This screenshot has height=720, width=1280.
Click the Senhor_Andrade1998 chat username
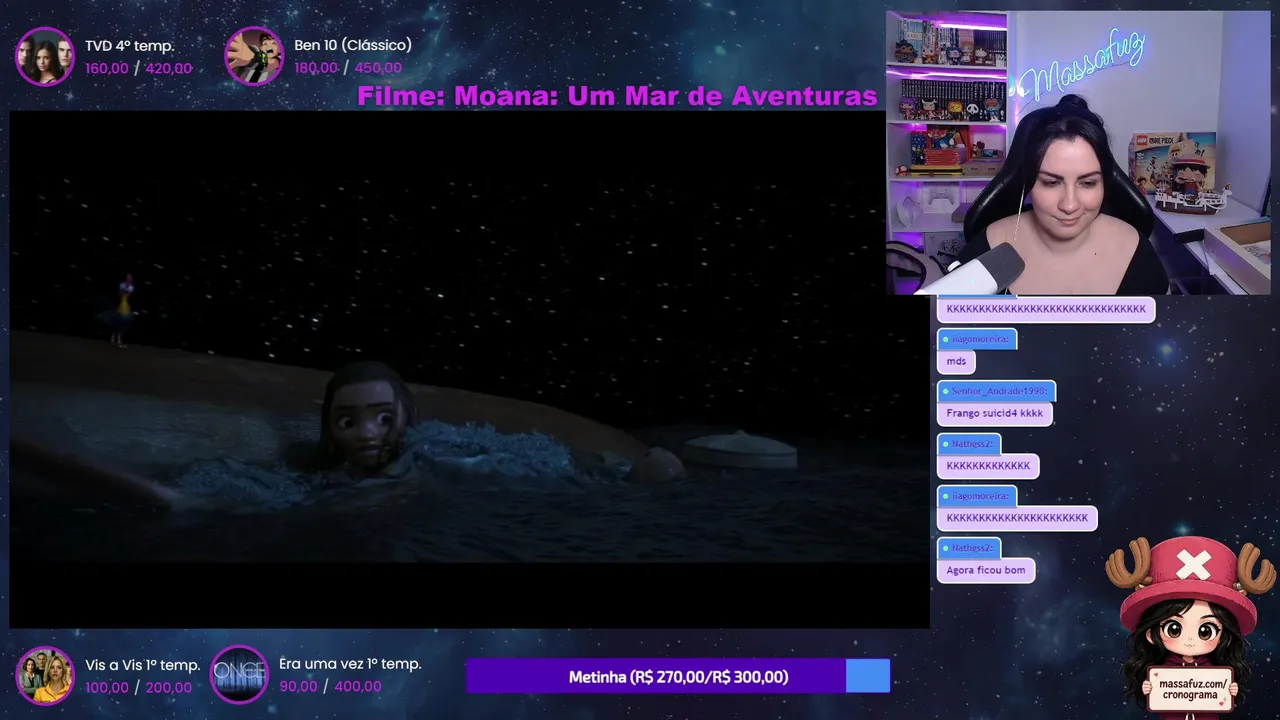point(999,391)
